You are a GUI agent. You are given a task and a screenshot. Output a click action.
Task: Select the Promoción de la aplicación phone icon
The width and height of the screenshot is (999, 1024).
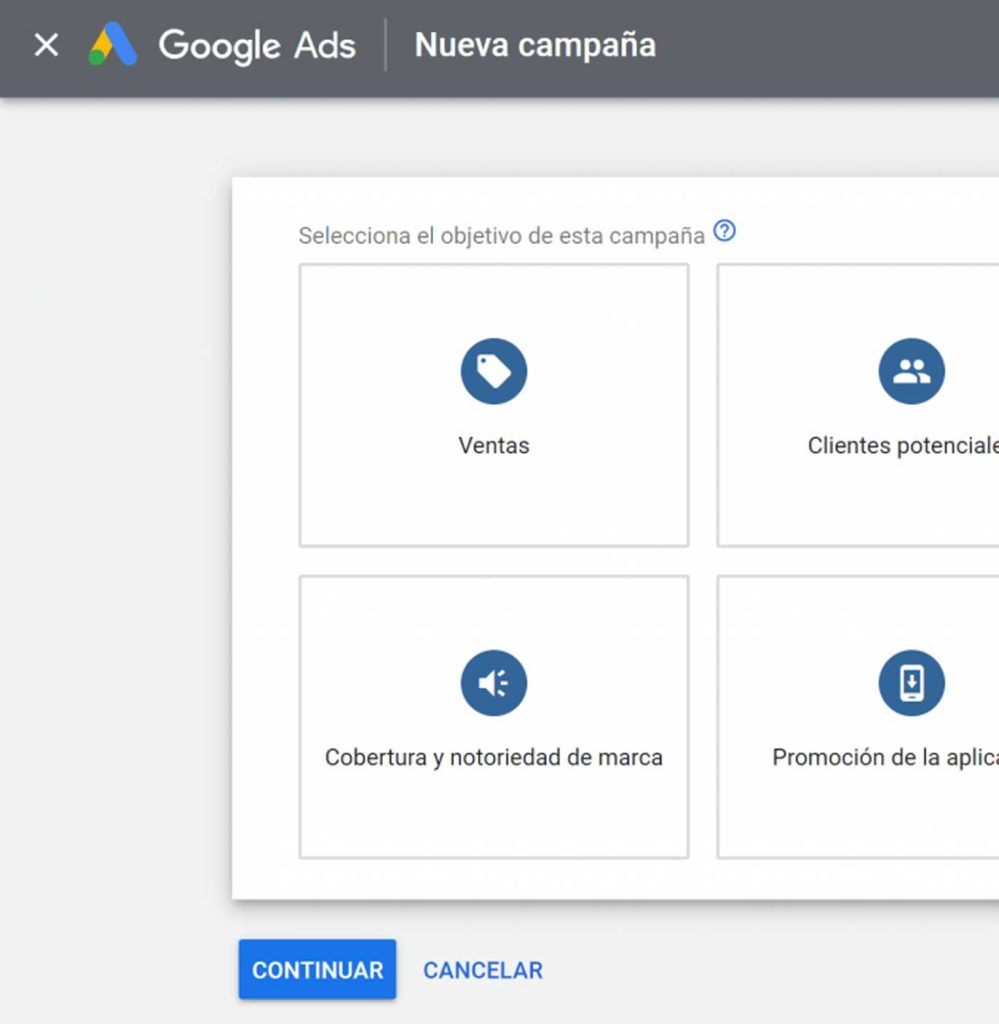tap(912, 682)
